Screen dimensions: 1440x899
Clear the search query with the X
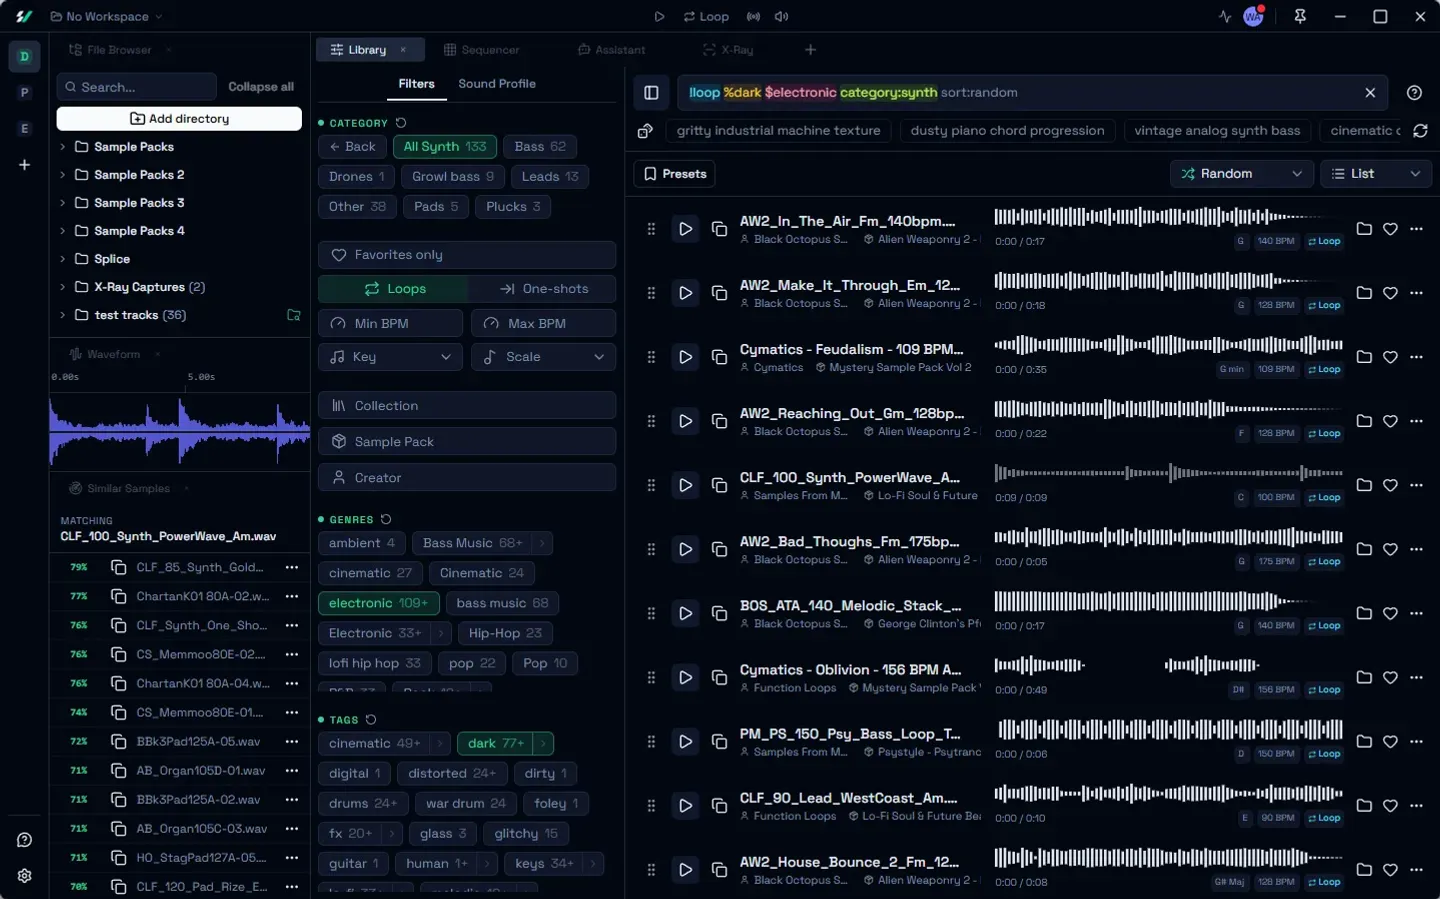pyautogui.click(x=1370, y=92)
